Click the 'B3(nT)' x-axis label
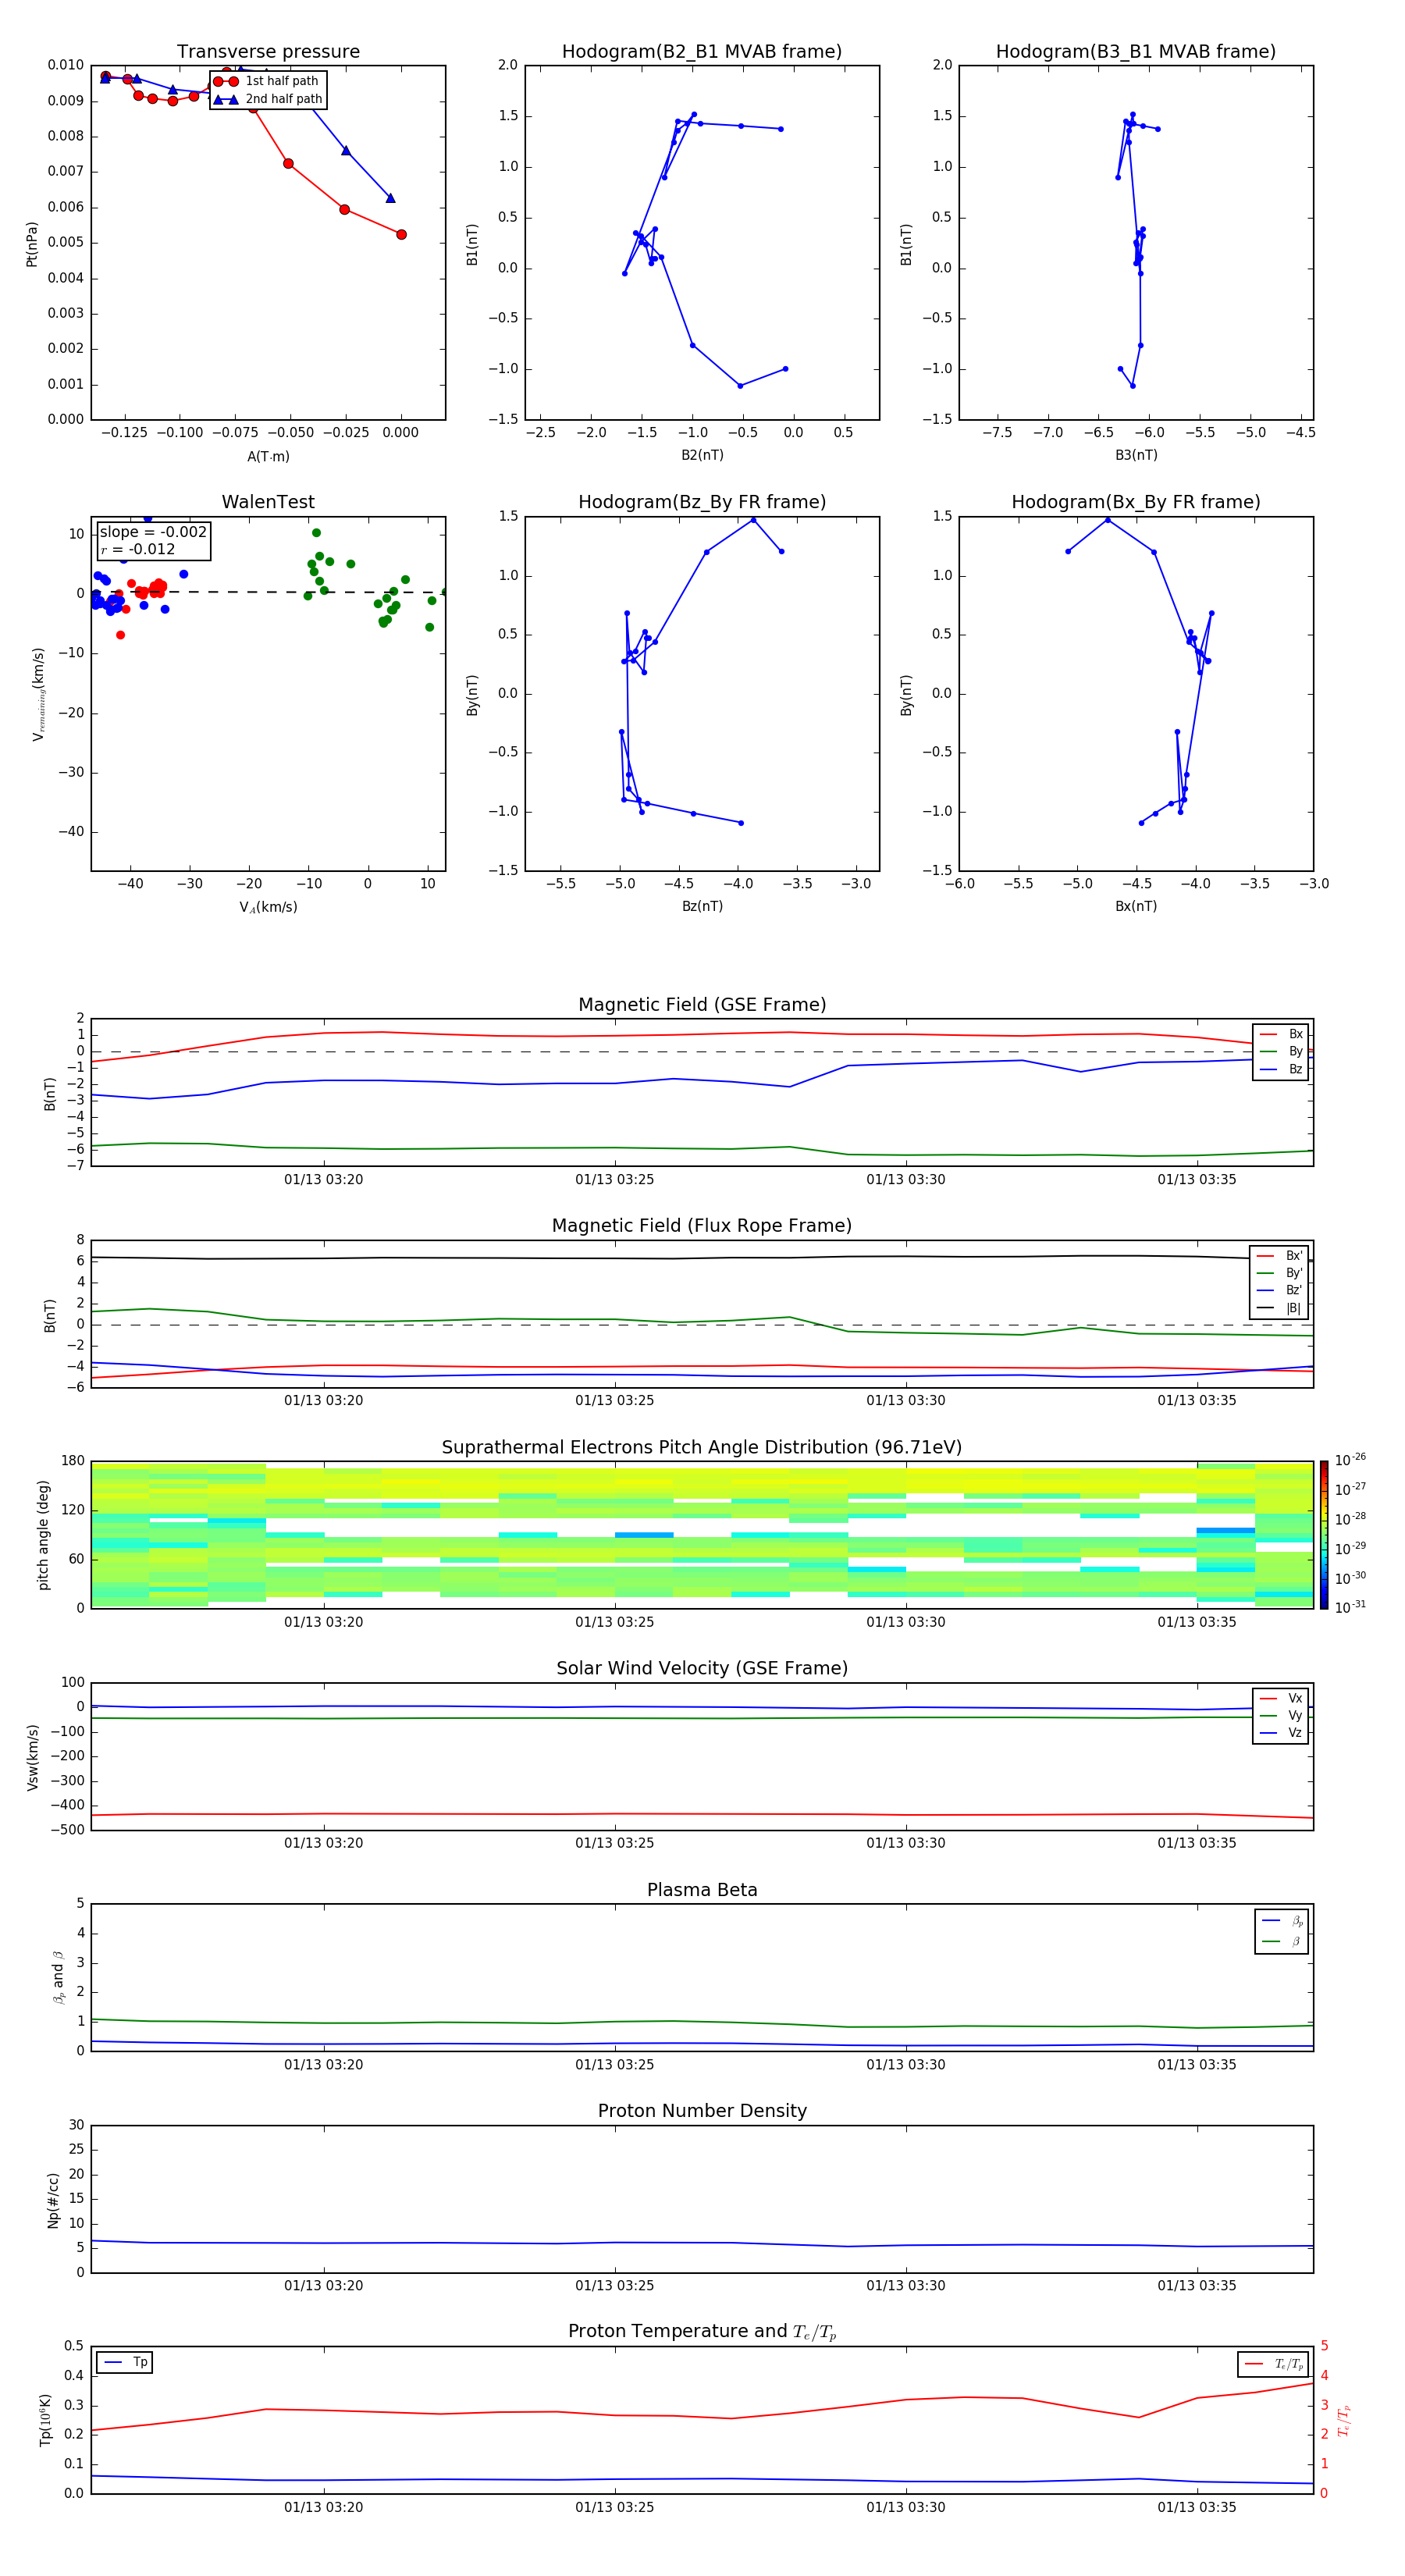Image resolution: width=1405 pixels, height=2576 pixels. (x=1136, y=455)
